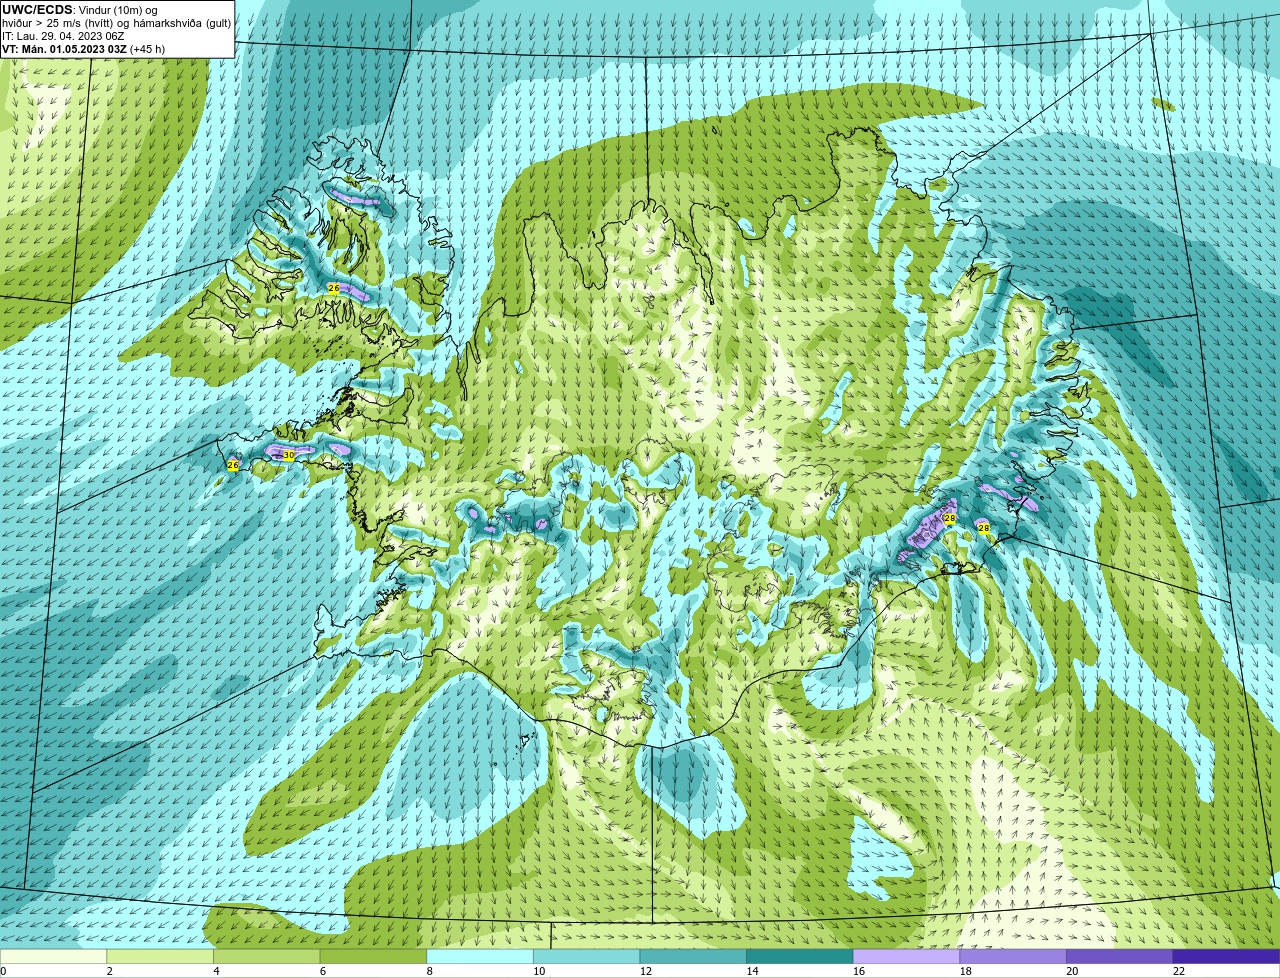Click the yellow "26" gust label left of "30"

point(233,466)
